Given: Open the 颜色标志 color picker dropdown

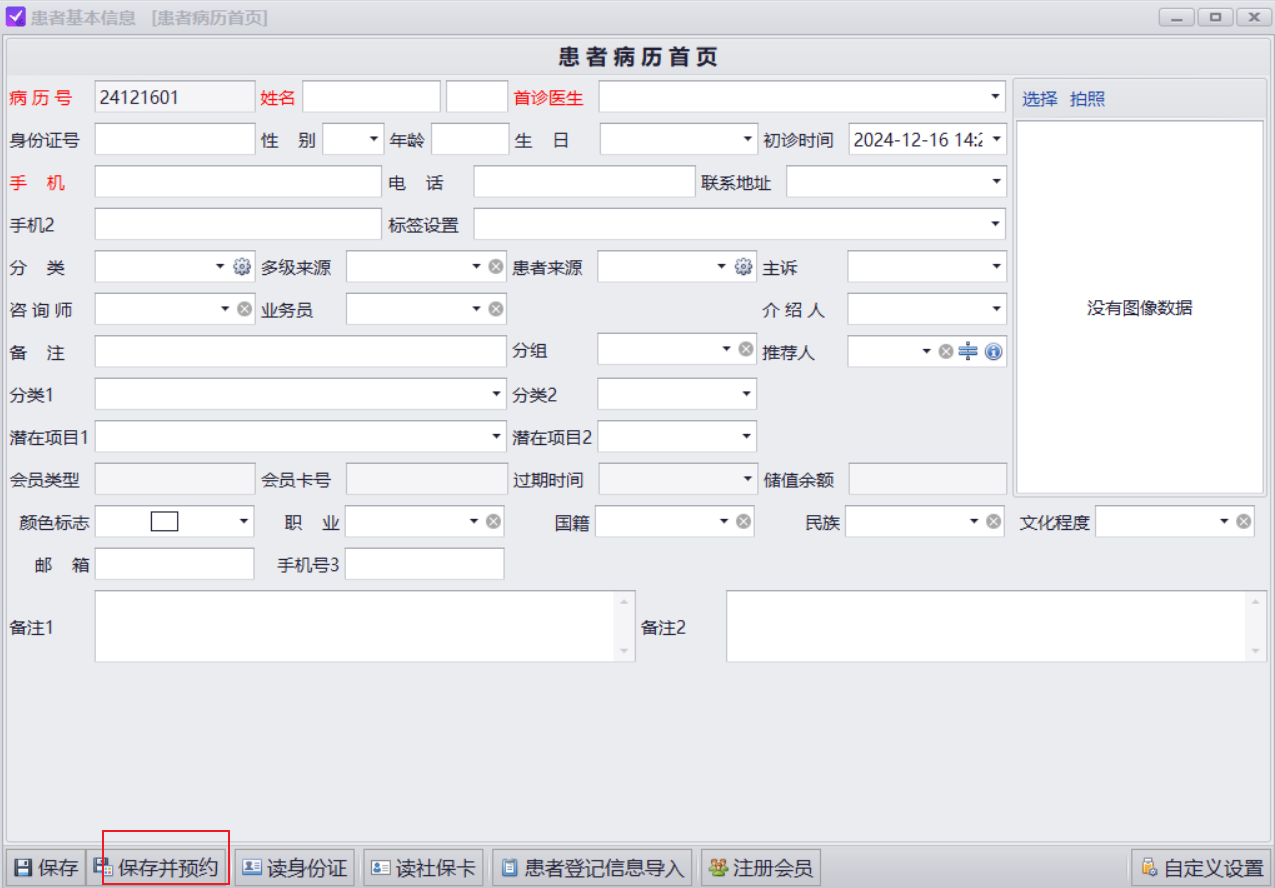Looking at the screenshot, I should [x=244, y=521].
